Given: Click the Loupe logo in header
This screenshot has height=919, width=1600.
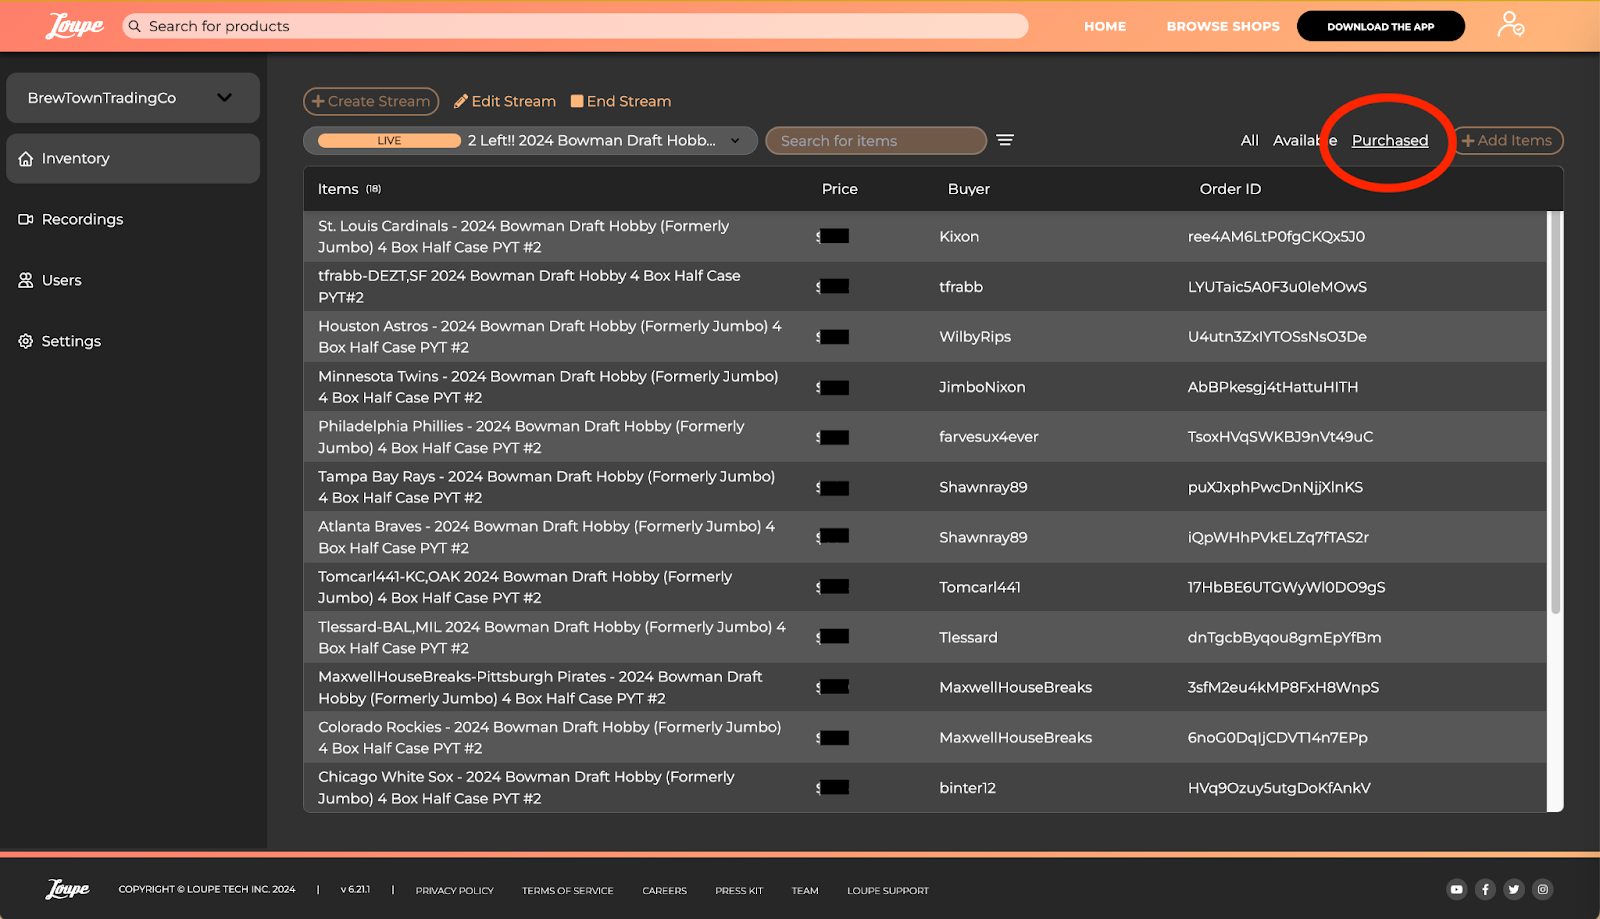Looking at the screenshot, I should 74,26.
